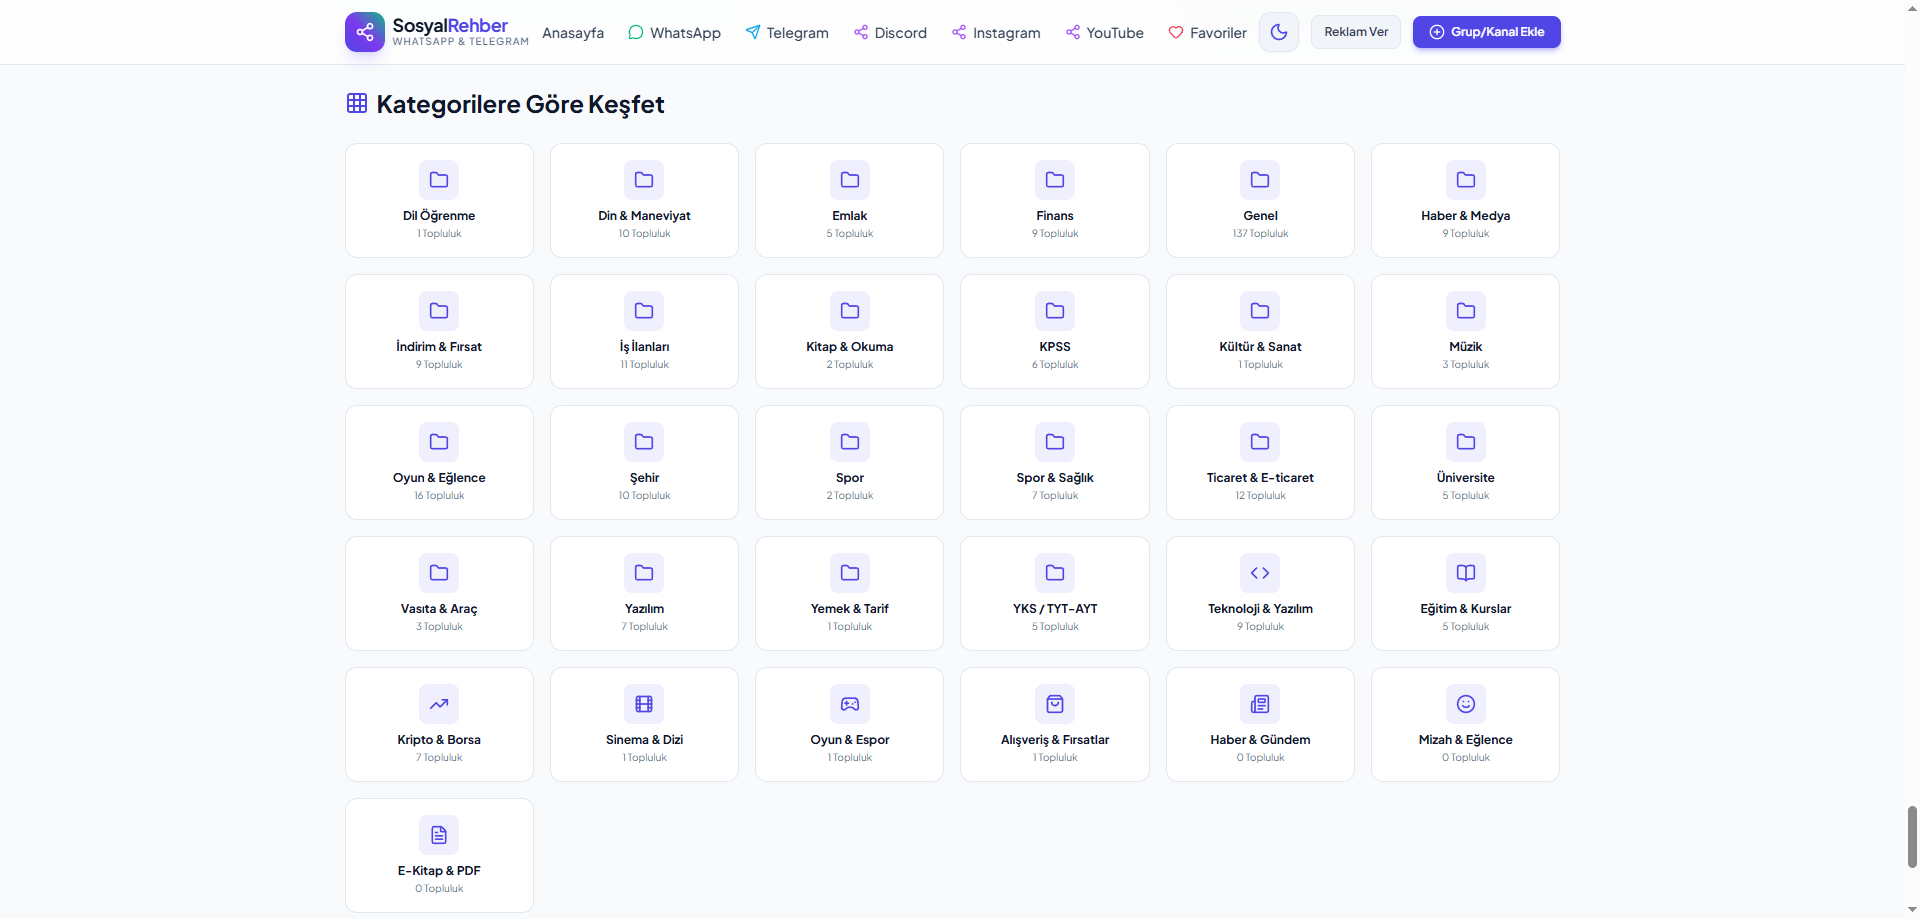Open the YKS / TYT-AYT category label
This screenshot has height=919, width=1920.
point(1055,609)
